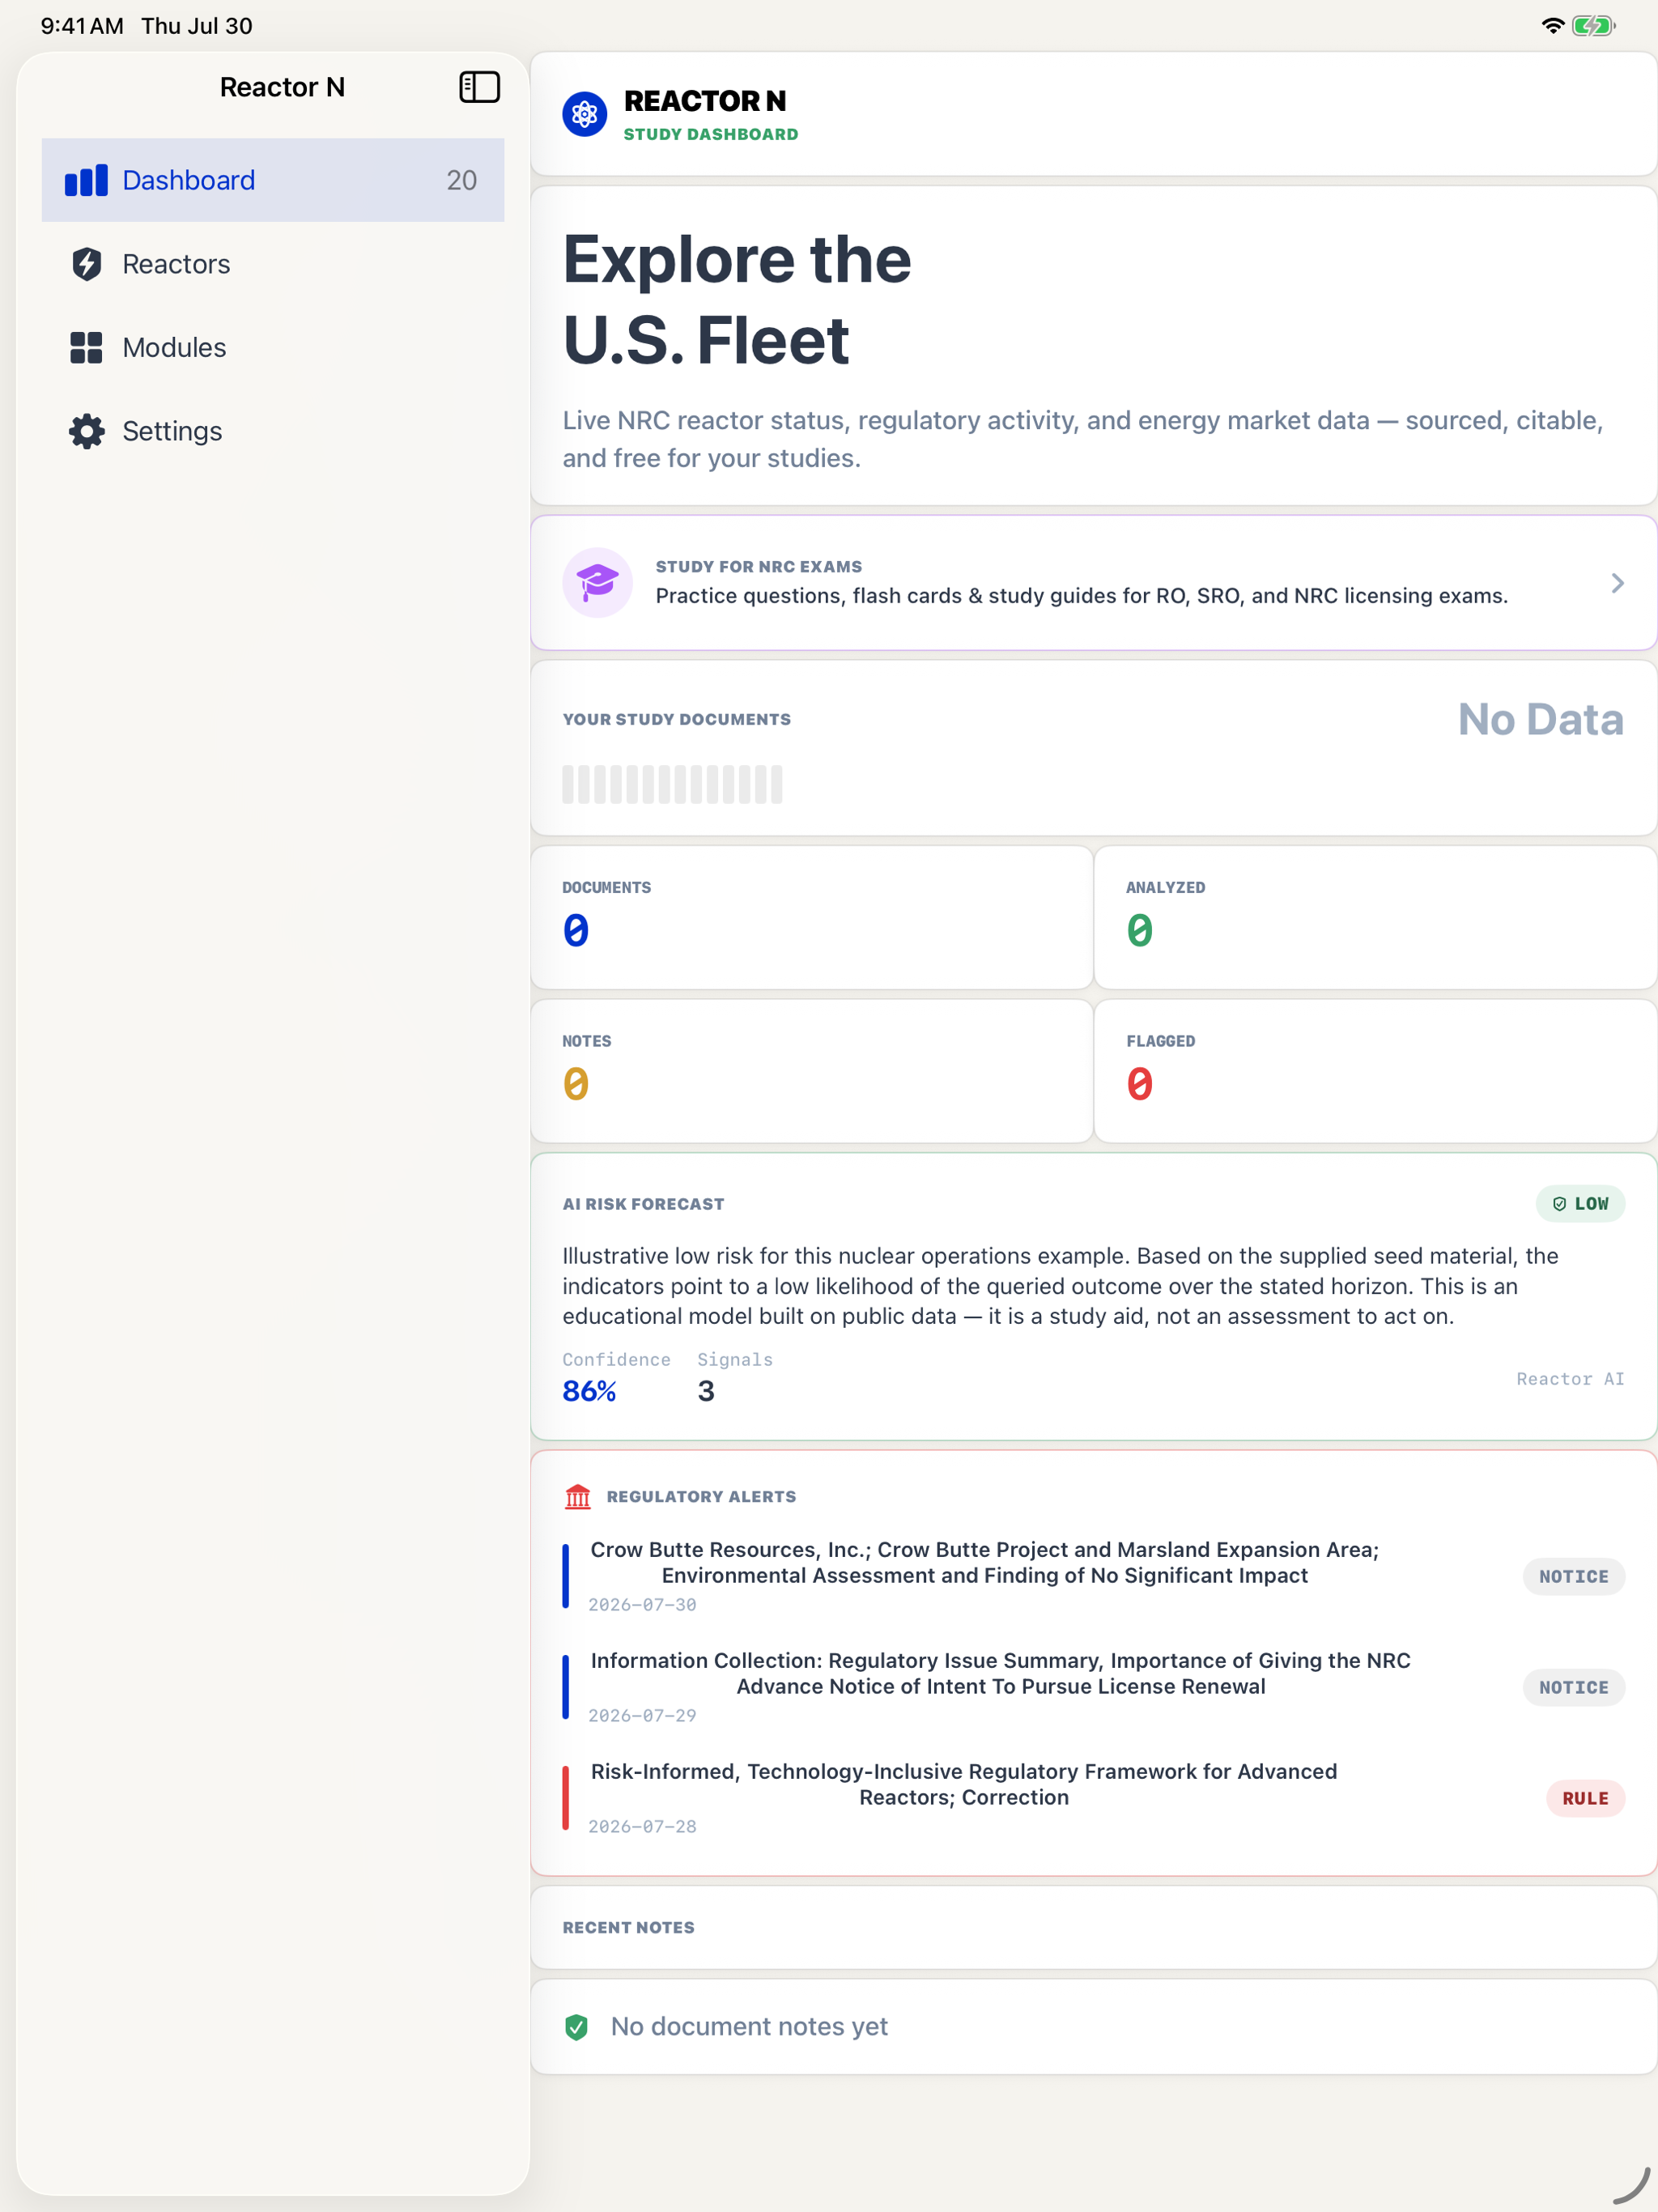The height and width of the screenshot is (2212, 1658).
Task: Click No document notes yet text
Action: (749, 2026)
